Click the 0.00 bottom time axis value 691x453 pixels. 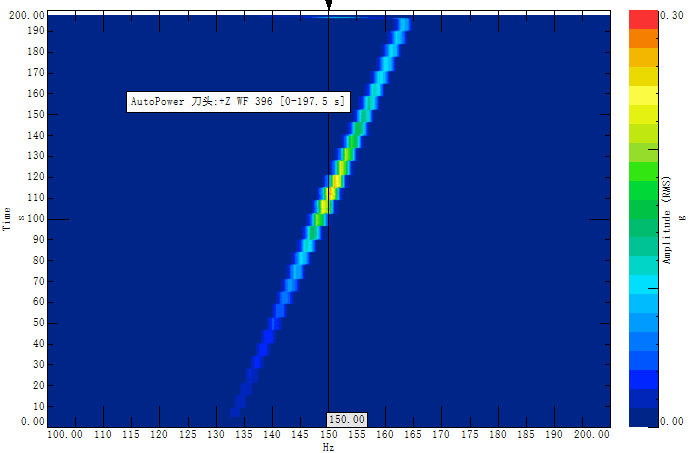33,422
